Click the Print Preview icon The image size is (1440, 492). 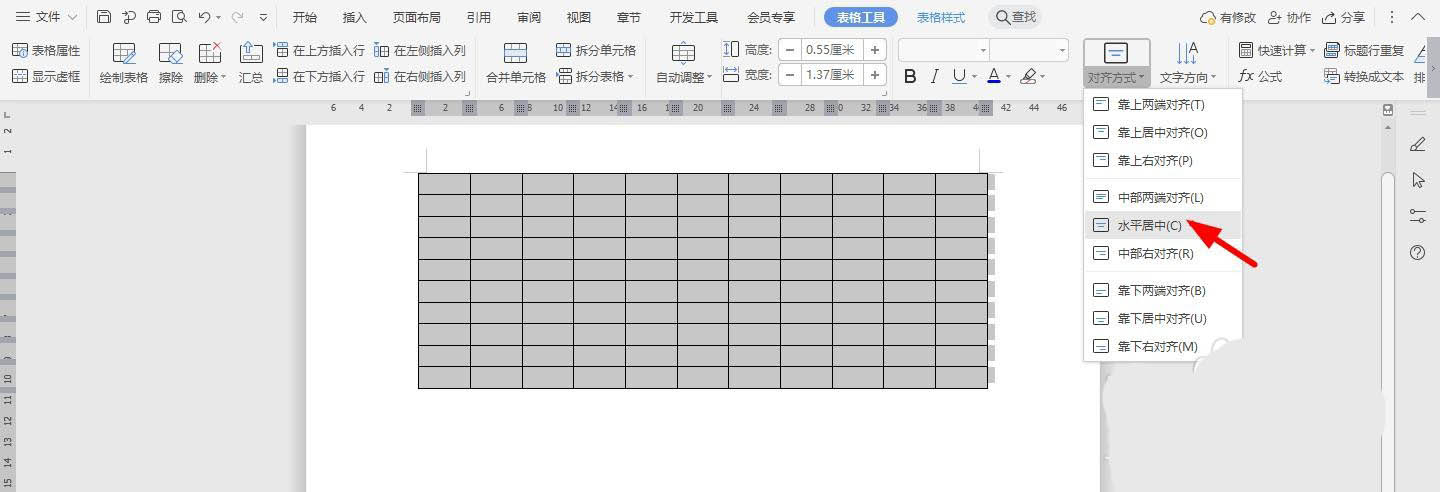[x=179, y=17]
